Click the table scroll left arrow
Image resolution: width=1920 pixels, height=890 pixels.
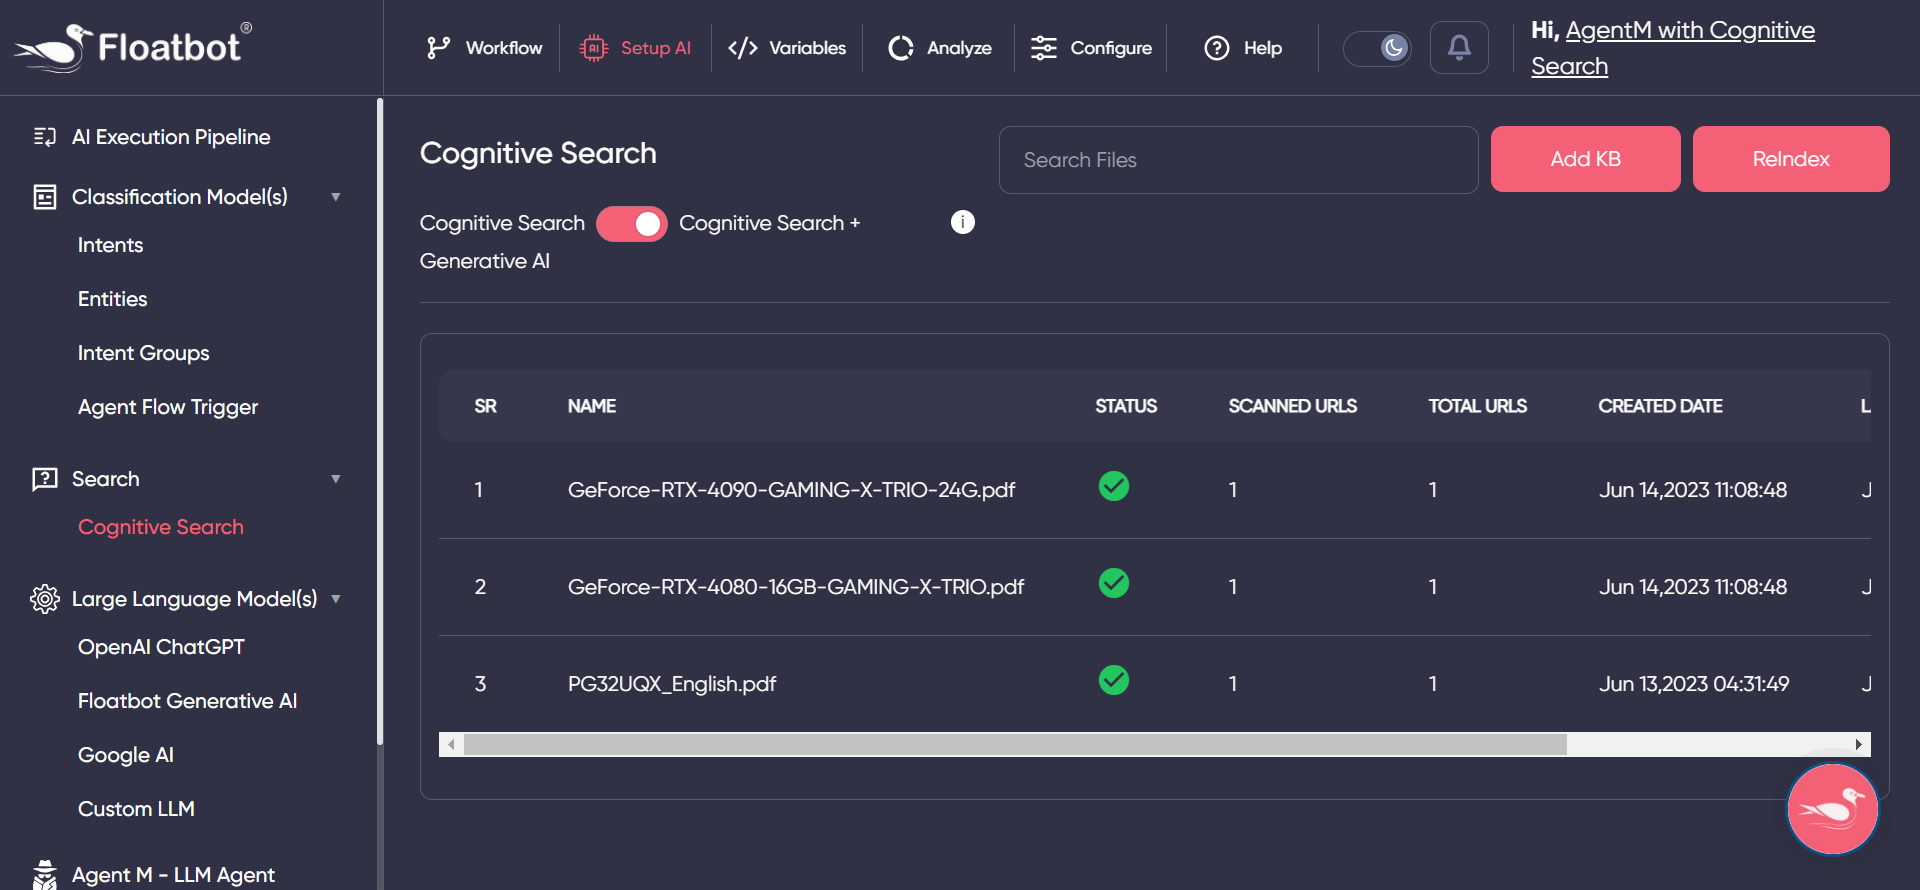pyautogui.click(x=451, y=744)
